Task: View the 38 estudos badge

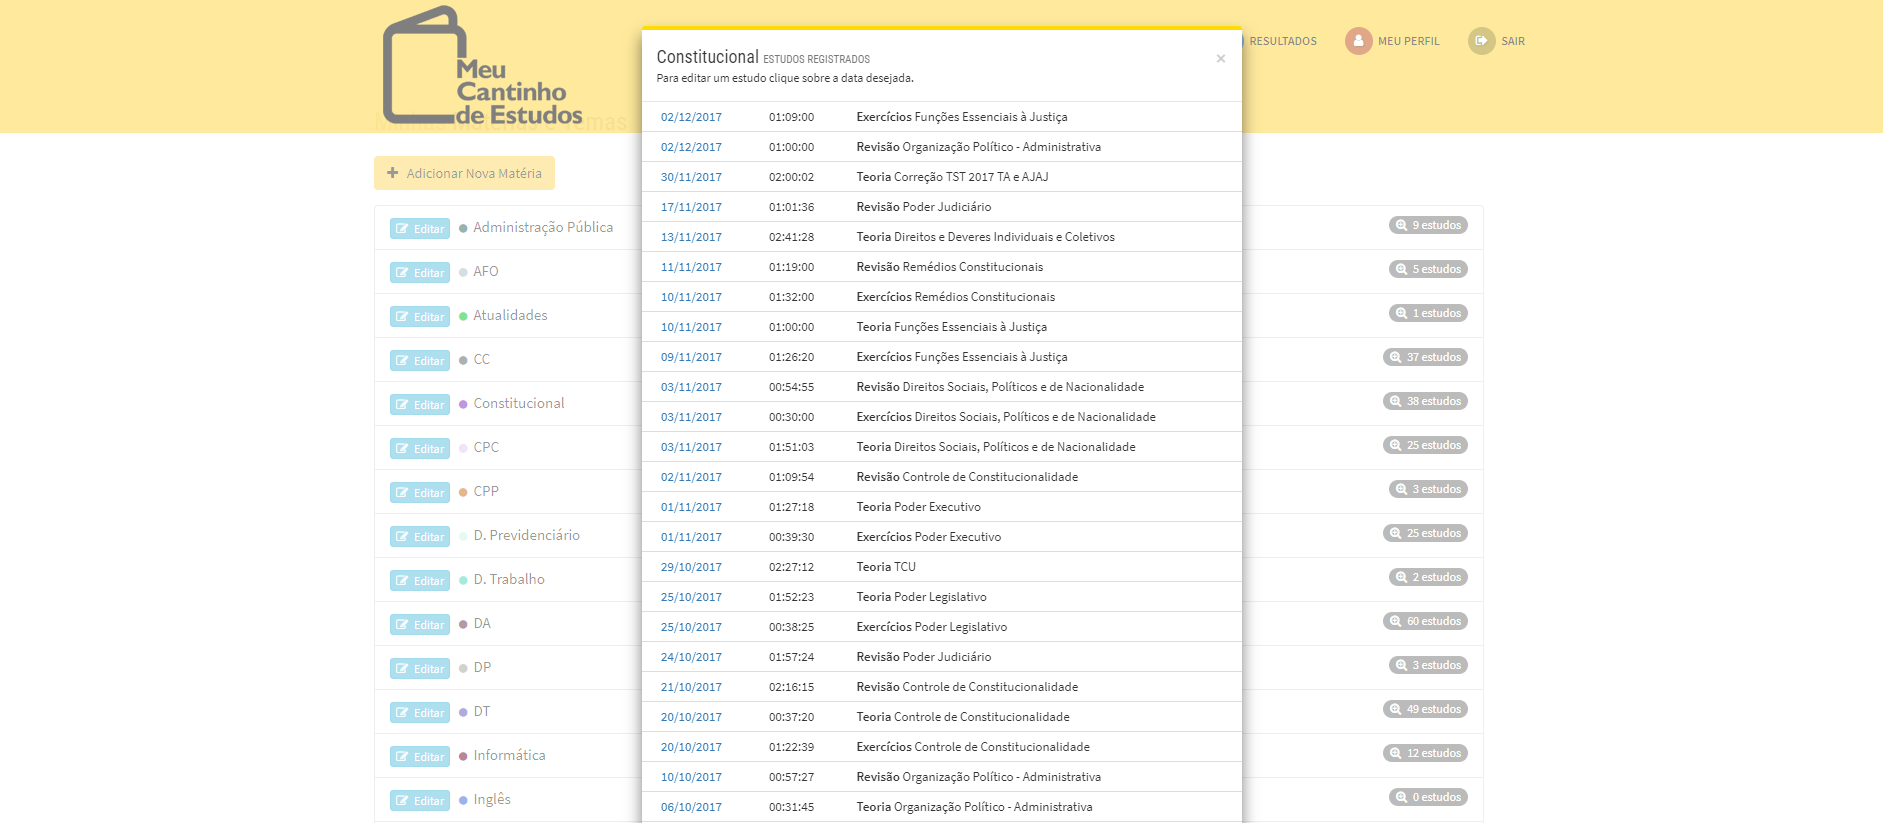Action: pos(1425,401)
